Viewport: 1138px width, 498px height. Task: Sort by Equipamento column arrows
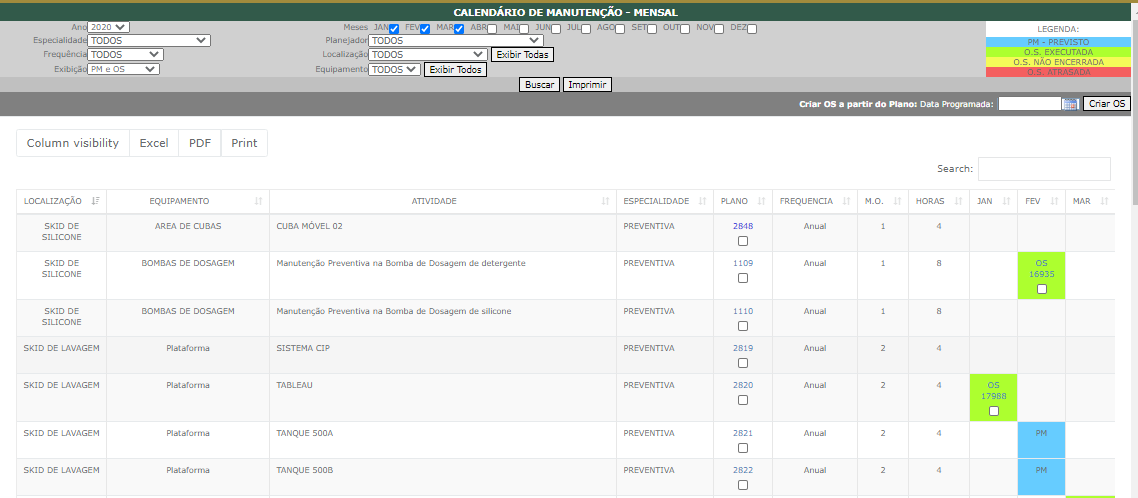[x=258, y=201]
